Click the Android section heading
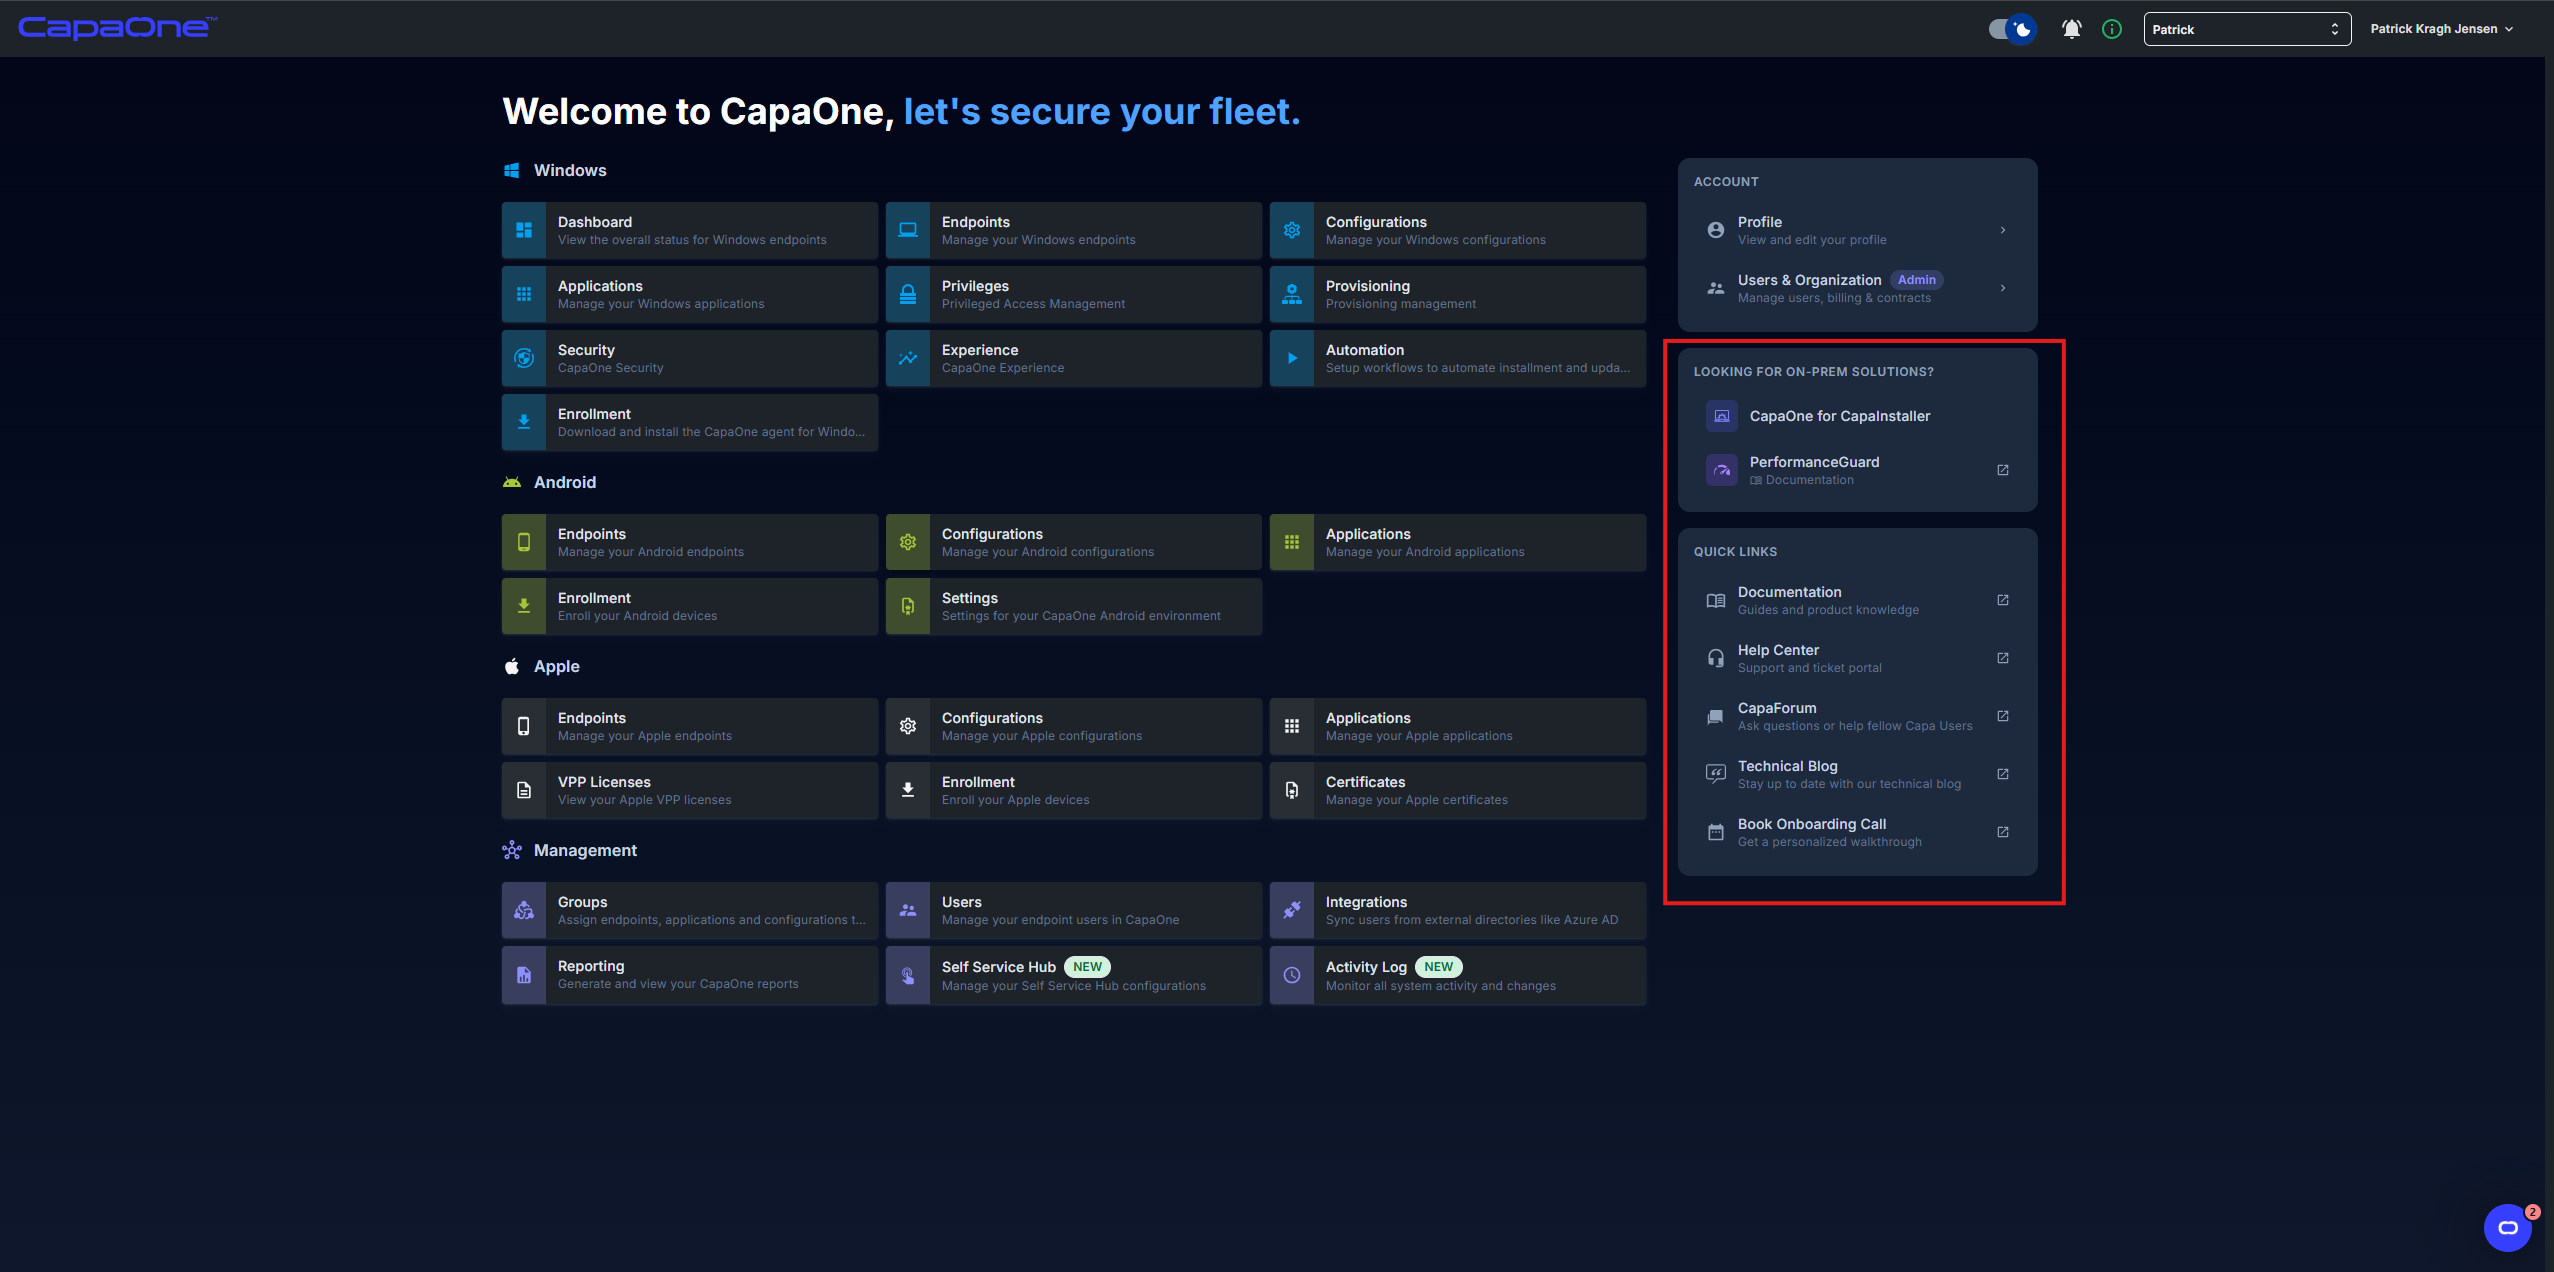This screenshot has height=1272, width=2554. [x=564, y=482]
